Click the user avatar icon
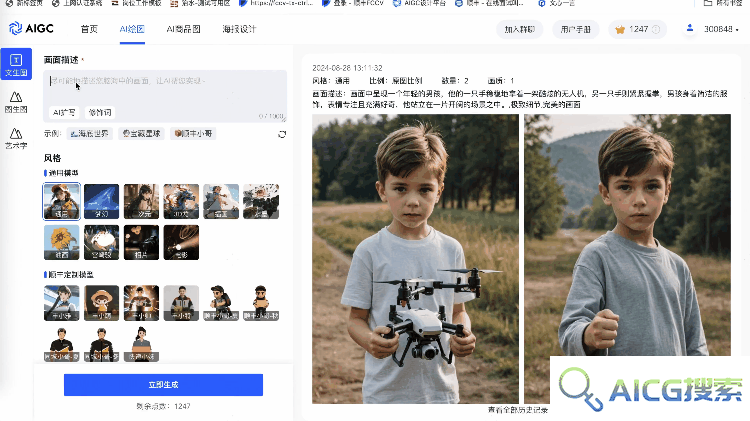 [690, 29]
